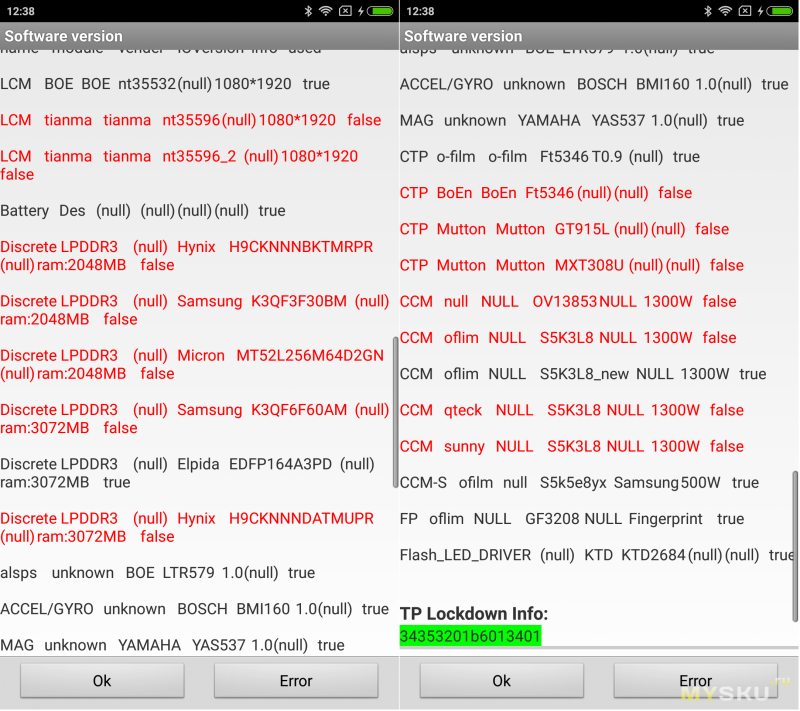Tap the Error button on the right screen
The height and width of the screenshot is (711, 800).
click(695, 680)
